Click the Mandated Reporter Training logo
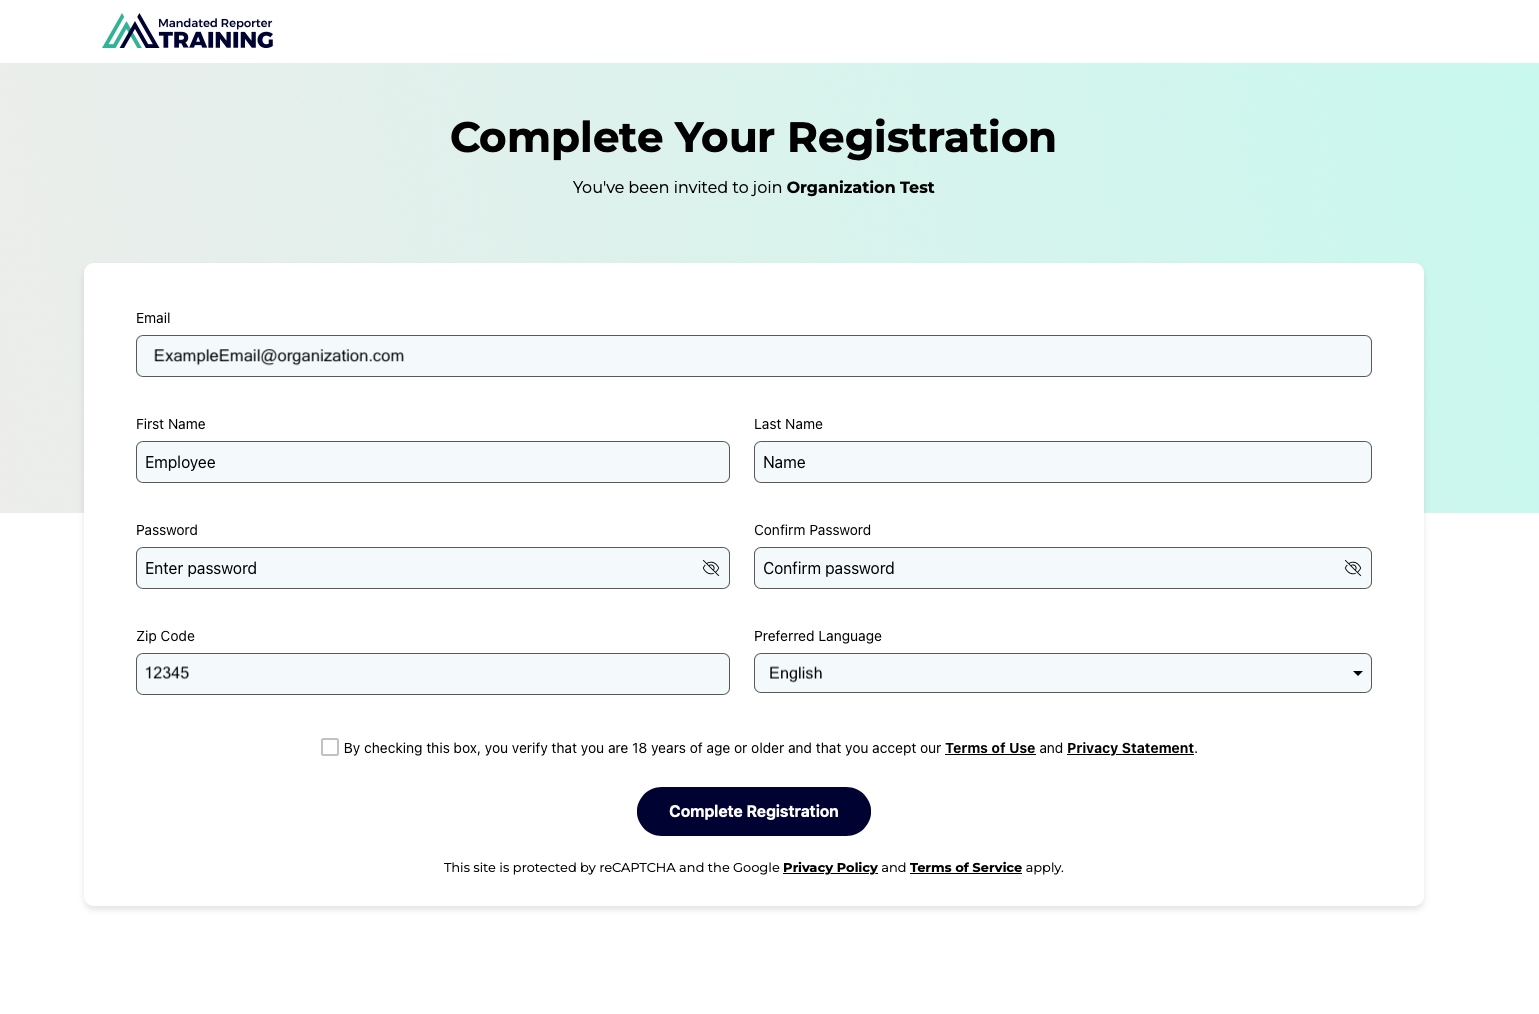The width and height of the screenshot is (1539, 1014). click(188, 32)
